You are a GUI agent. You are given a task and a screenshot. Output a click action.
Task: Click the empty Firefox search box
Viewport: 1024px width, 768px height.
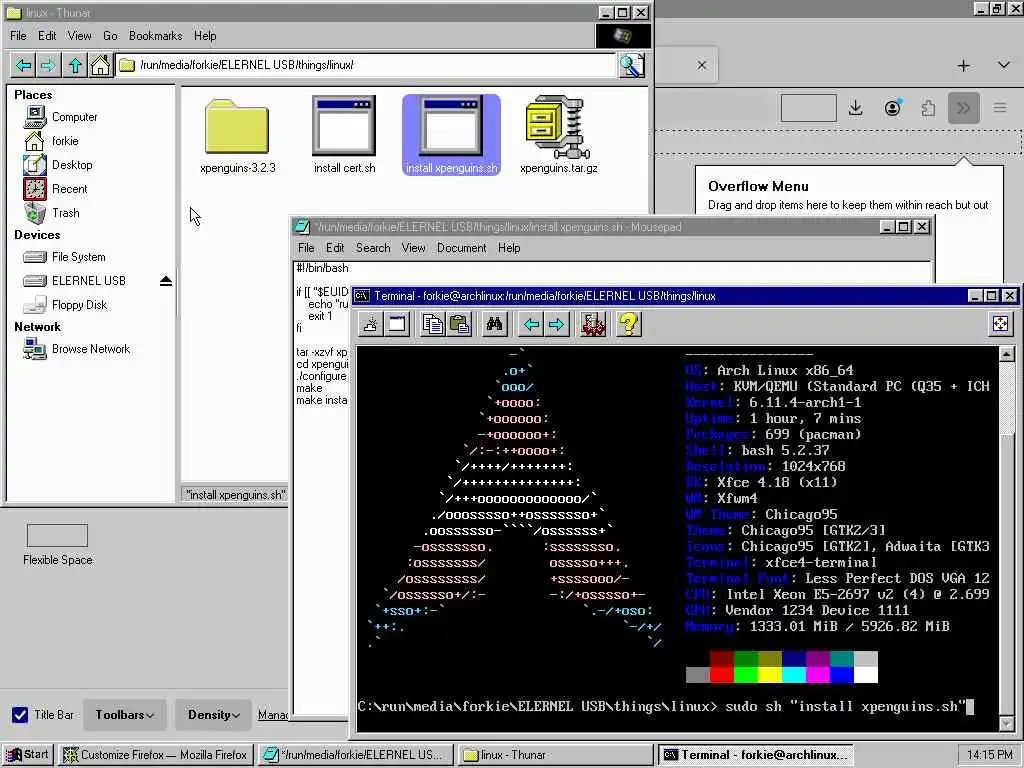click(x=808, y=108)
